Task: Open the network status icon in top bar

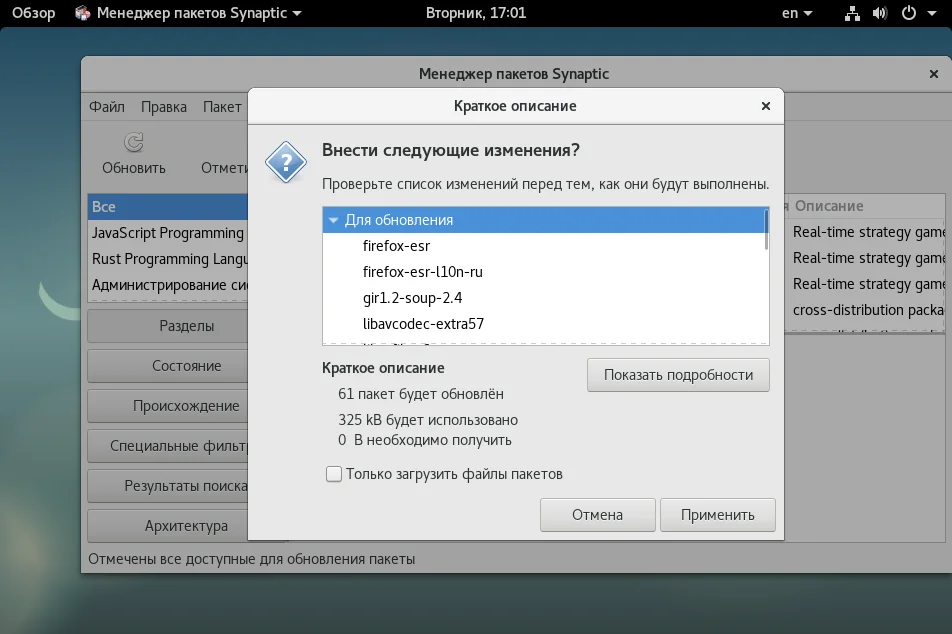Action: click(852, 13)
